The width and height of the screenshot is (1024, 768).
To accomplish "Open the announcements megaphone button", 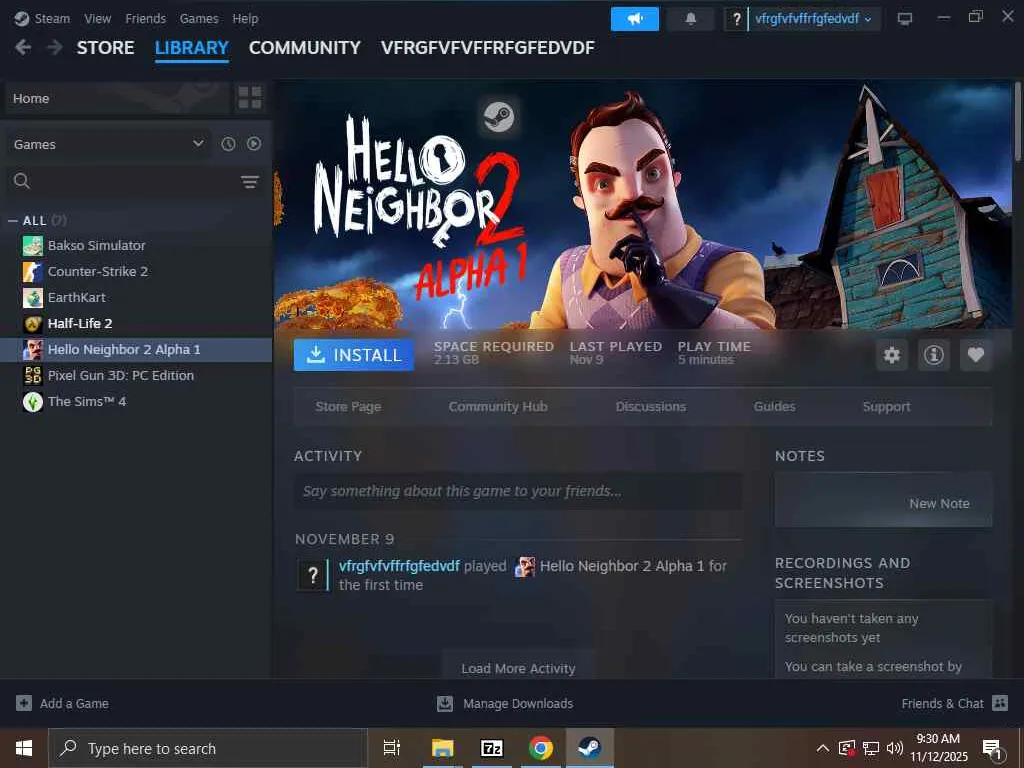I will click(635, 19).
